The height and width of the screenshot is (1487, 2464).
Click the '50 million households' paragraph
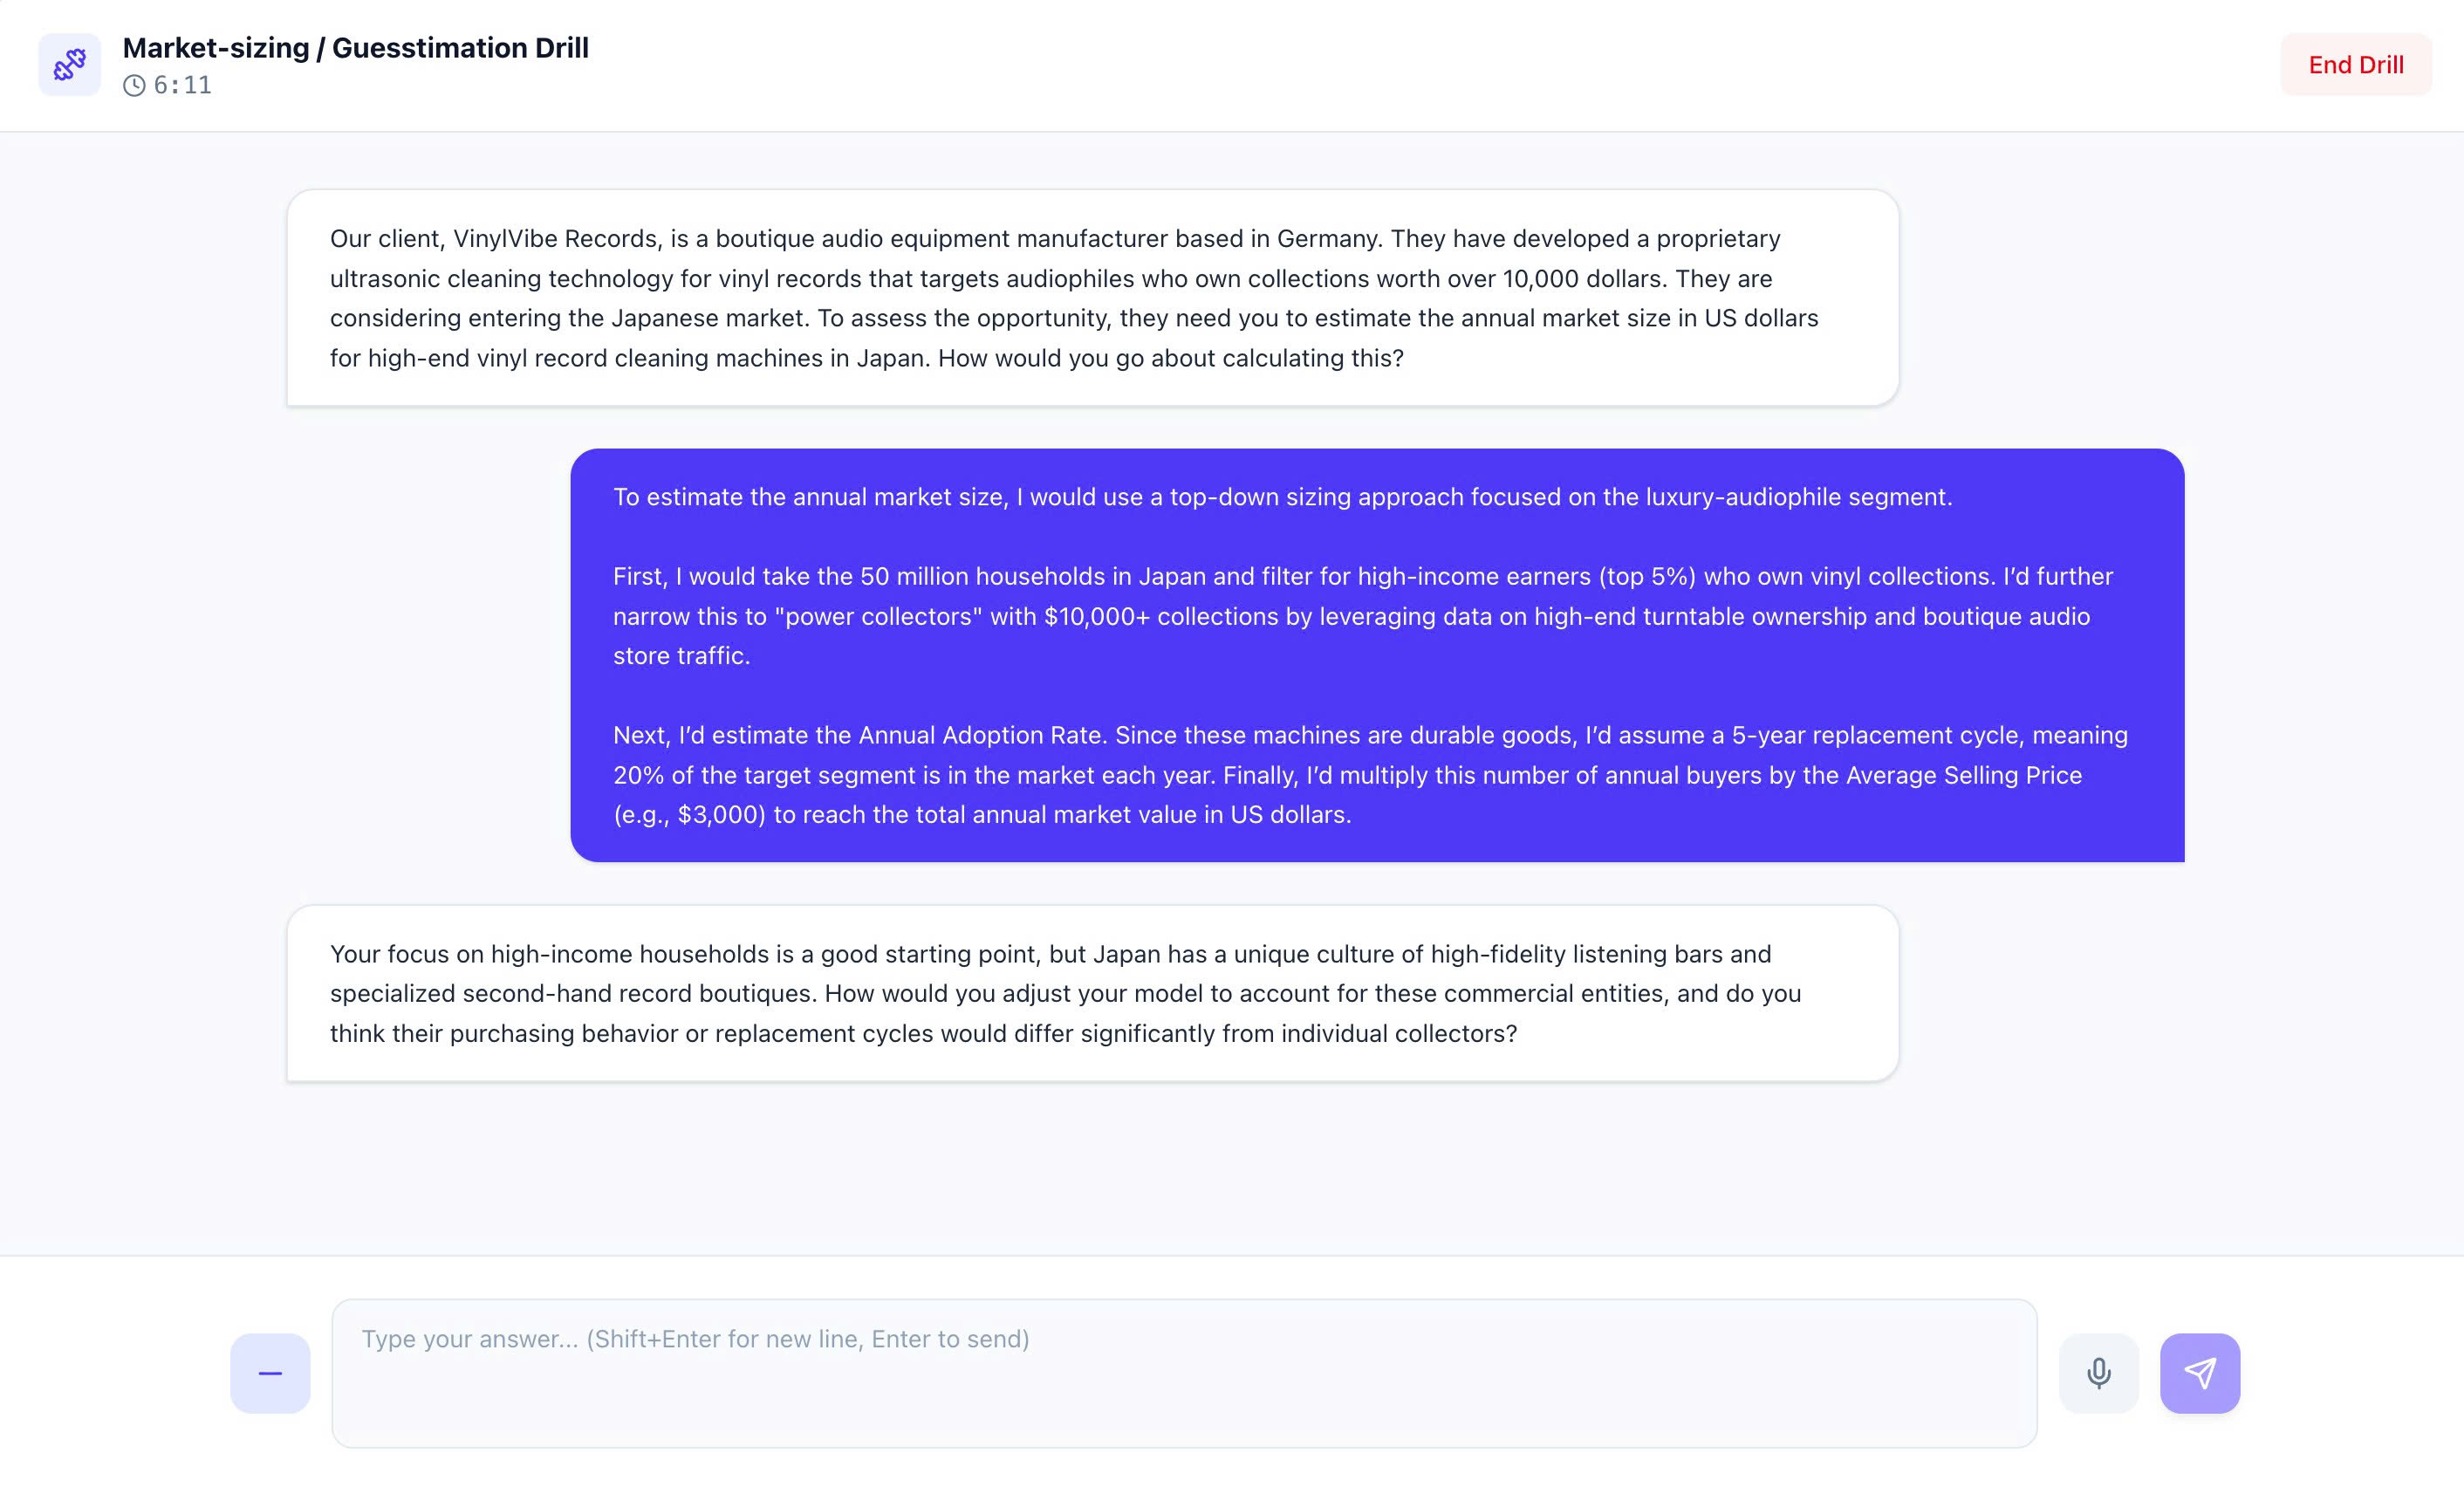coord(1361,616)
